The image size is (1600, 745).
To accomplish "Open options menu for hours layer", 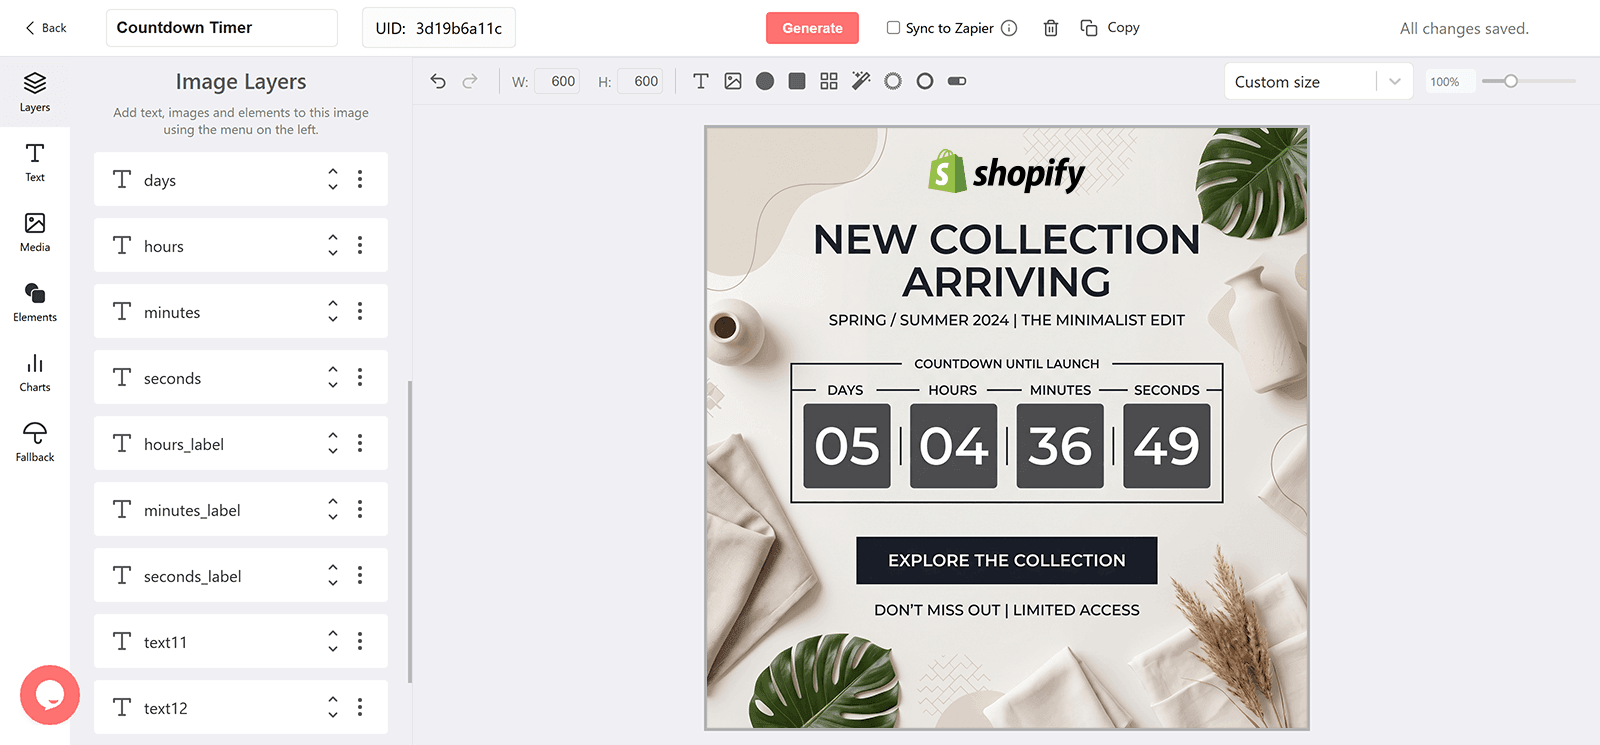I will pyautogui.click(x=360, y=245).
